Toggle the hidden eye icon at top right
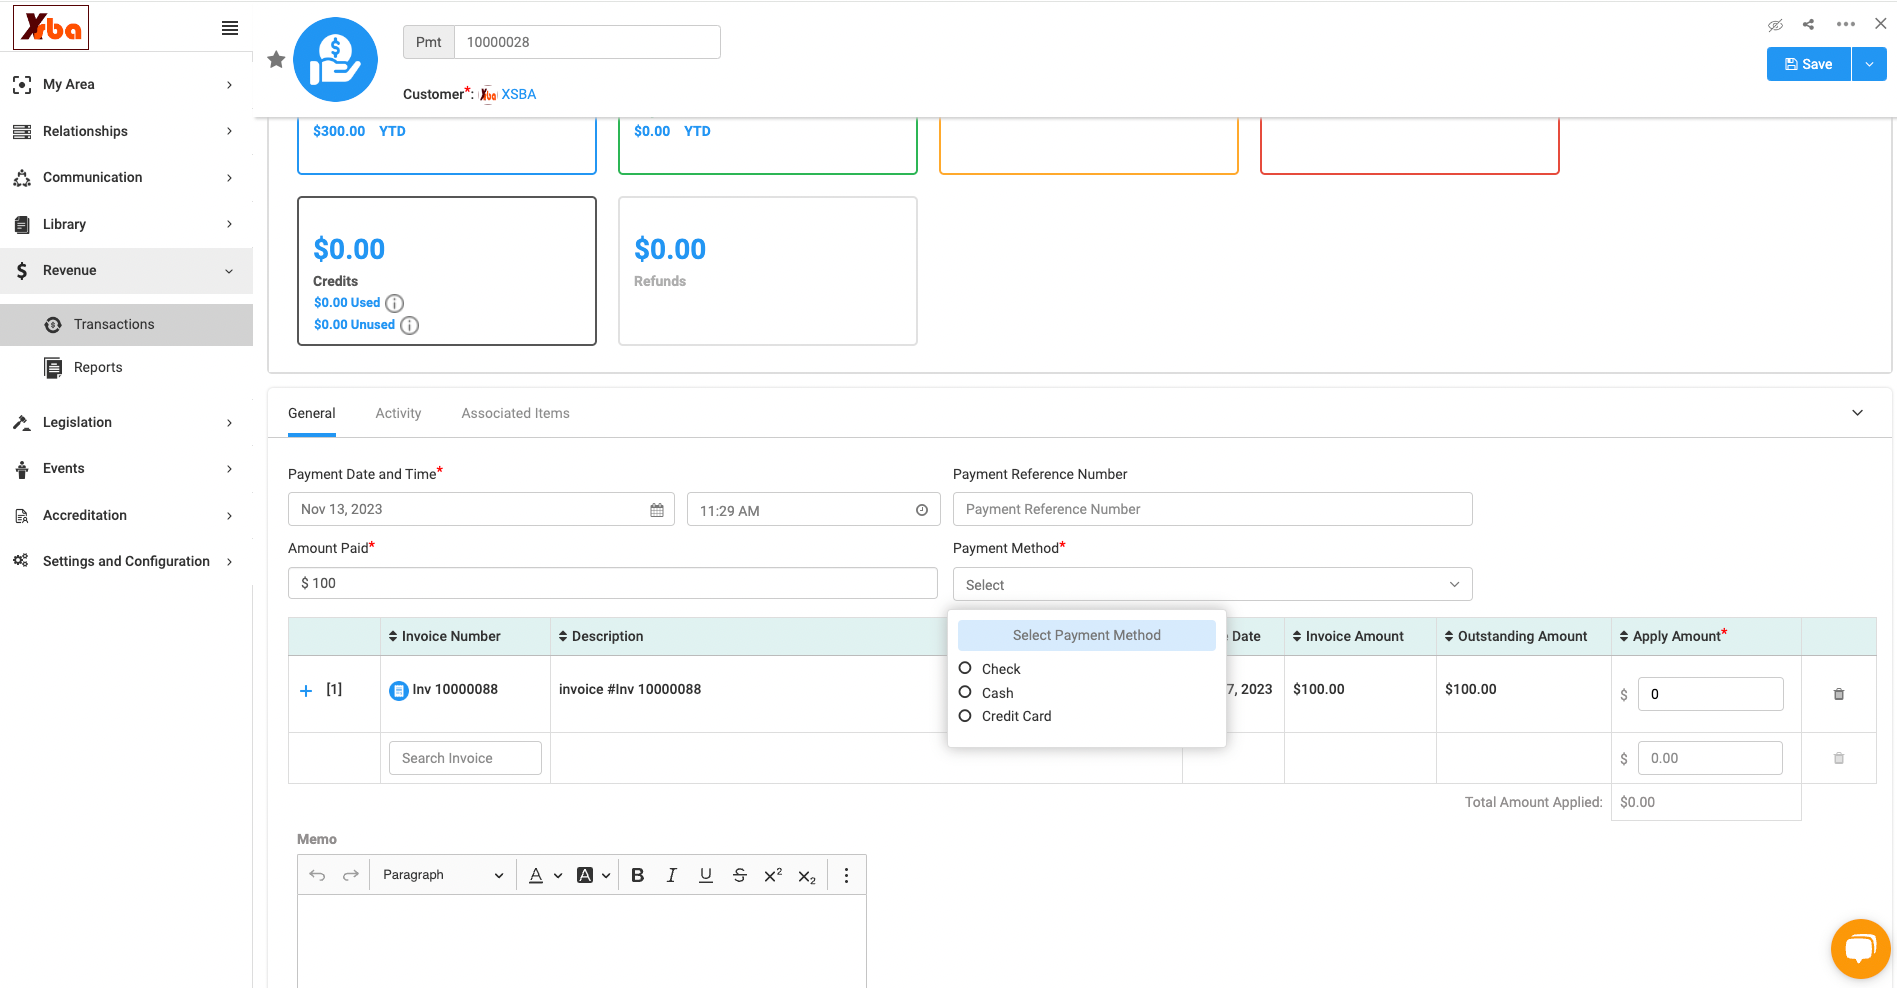The image size is (1897, 988). click(1775, 25)
